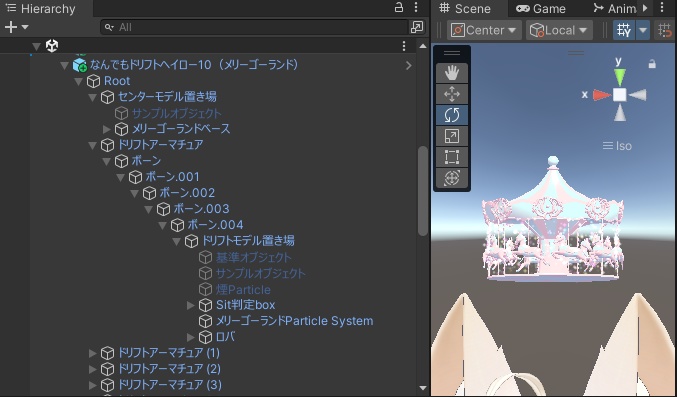677x397 pixels.
Task: Expand the ロバ object
Action: (x=190, y=337)
